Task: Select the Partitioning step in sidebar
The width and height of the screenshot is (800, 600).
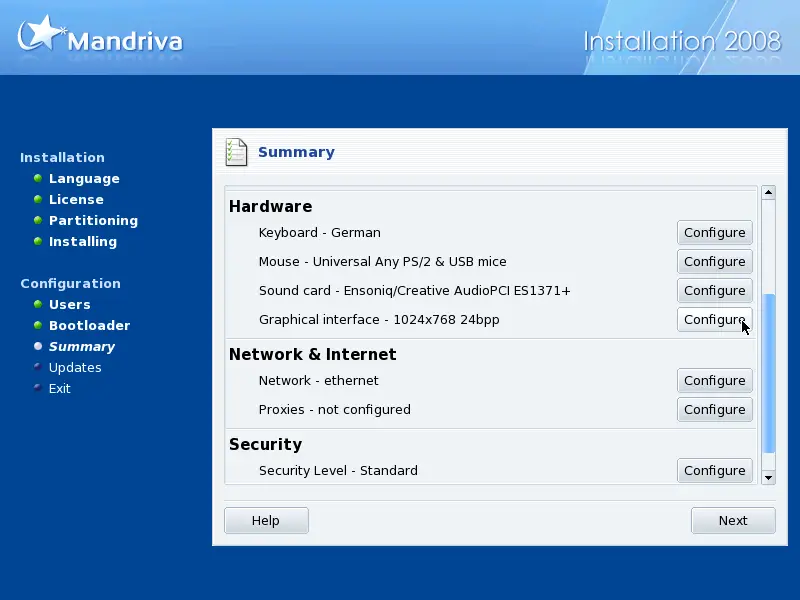Action: pos(93,220)
